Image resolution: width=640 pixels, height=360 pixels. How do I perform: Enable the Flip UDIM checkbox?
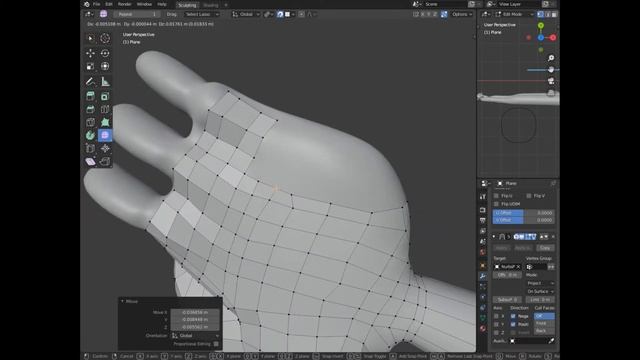pos(496,204)
